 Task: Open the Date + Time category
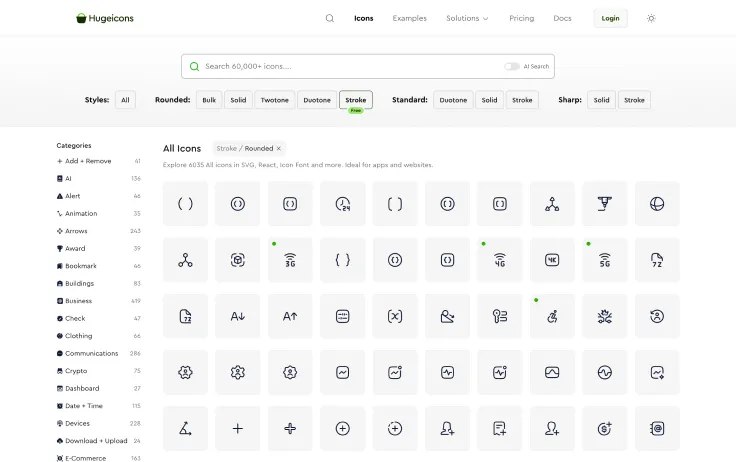[99, 406]
